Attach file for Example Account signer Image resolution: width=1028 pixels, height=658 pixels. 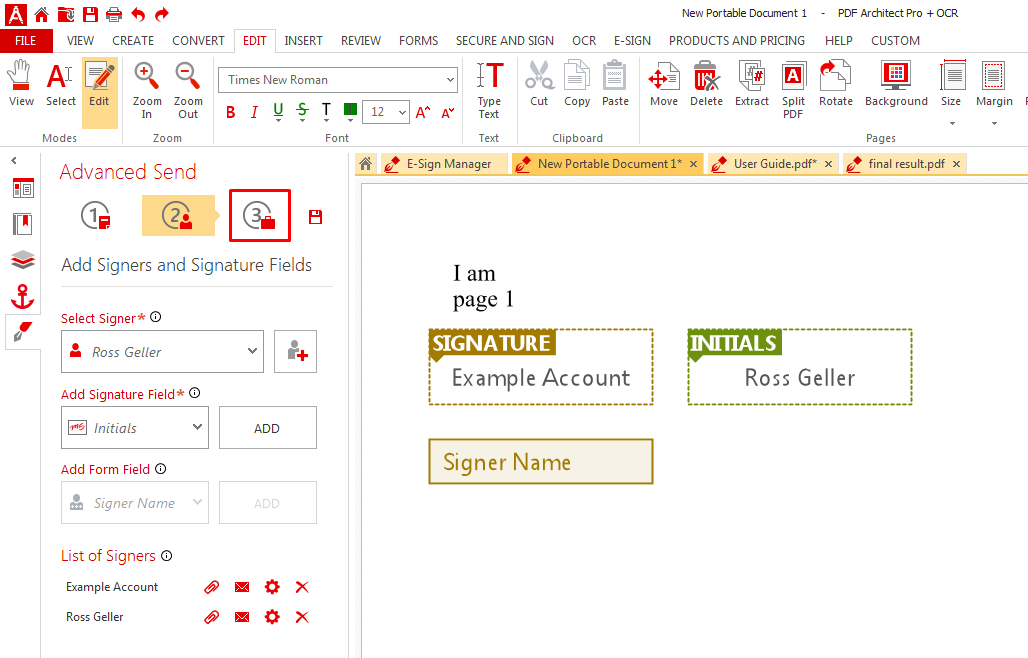click(x=211, y=587)
